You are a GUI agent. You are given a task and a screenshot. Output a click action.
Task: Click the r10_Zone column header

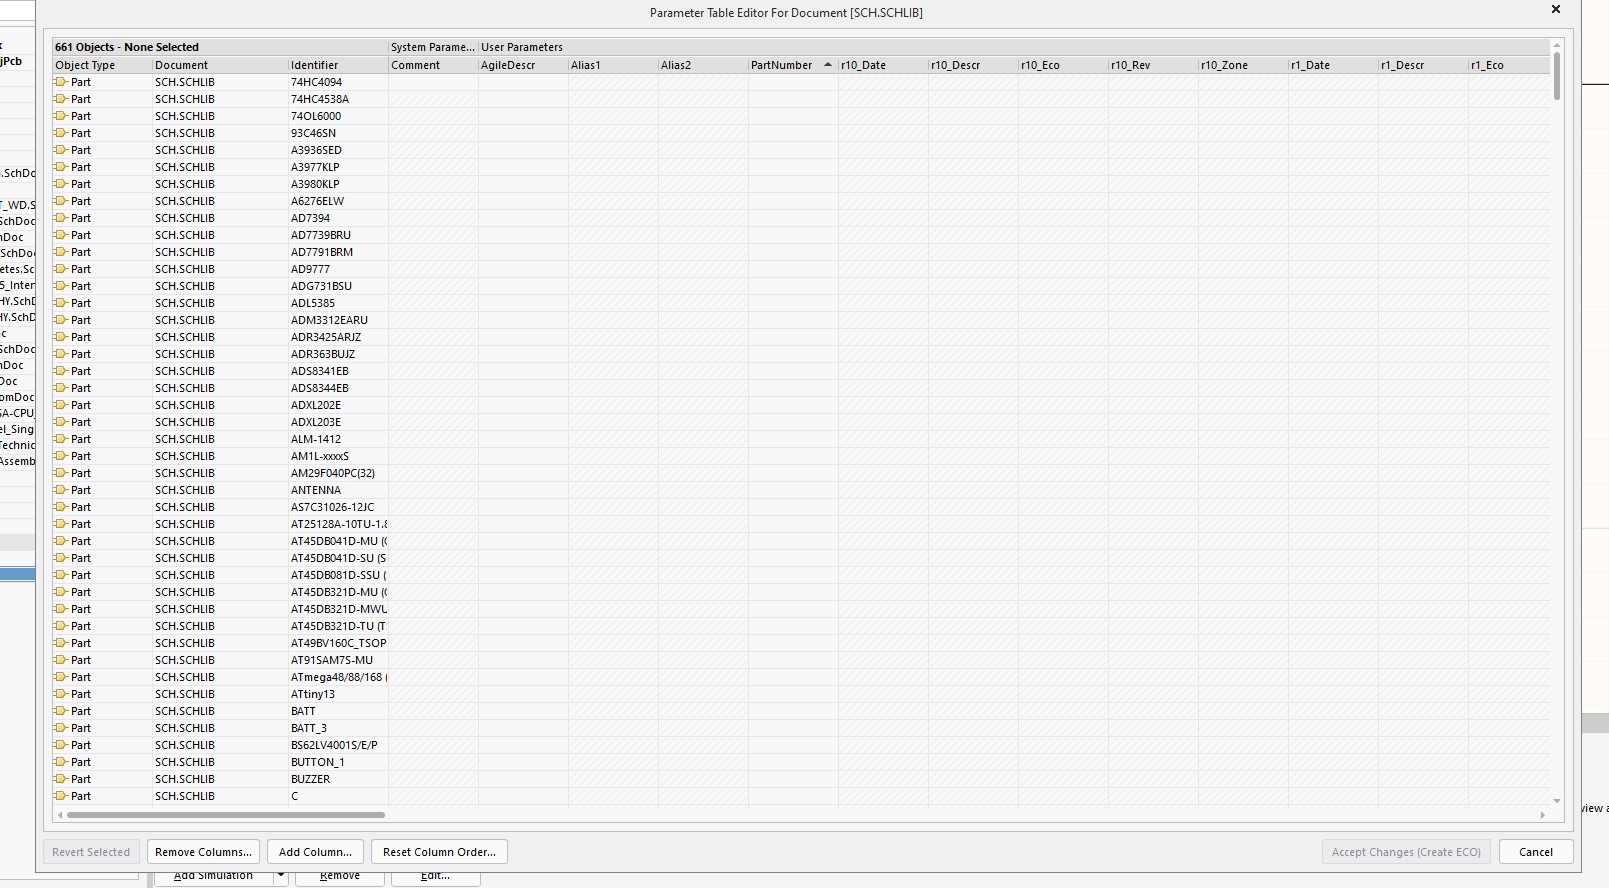click(x=1243, y=65)
